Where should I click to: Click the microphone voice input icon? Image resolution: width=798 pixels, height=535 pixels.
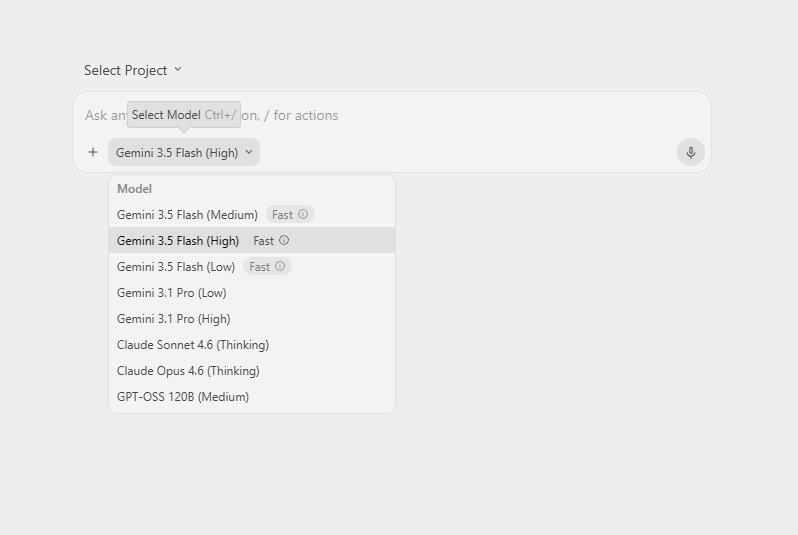[691, 152]
